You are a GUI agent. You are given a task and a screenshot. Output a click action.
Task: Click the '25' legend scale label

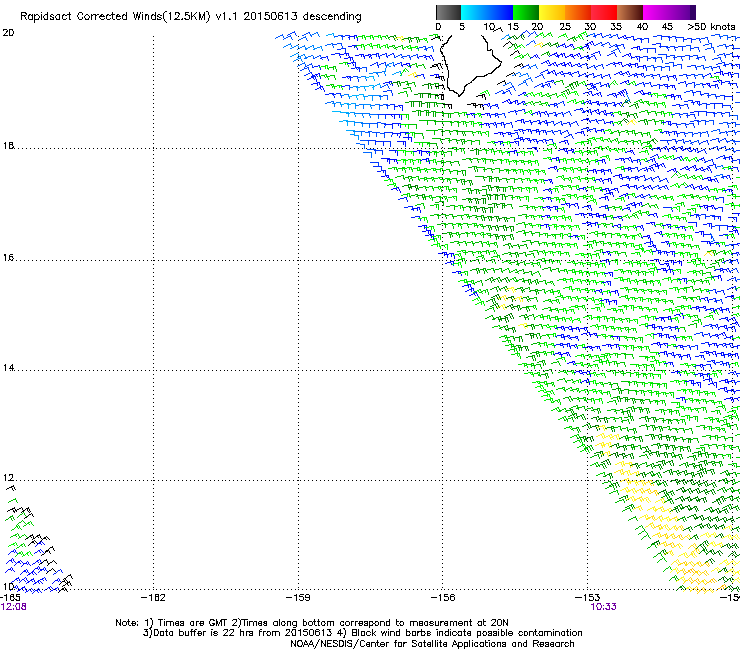pyautogui.click(x=565, y=27)
